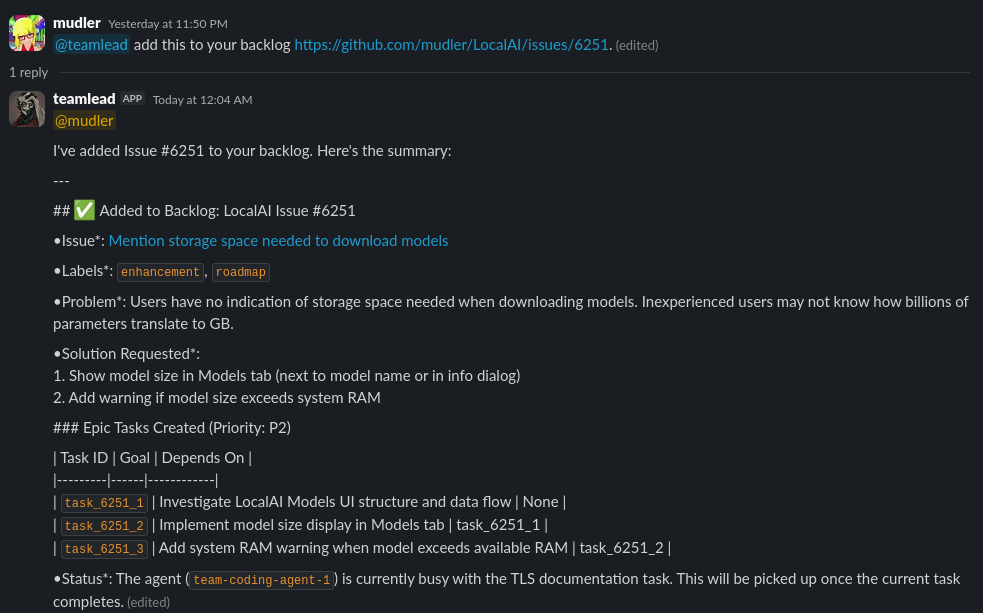Click the Today at 12:04 AM timestamp
983x613 pixels.
point(202,99)
